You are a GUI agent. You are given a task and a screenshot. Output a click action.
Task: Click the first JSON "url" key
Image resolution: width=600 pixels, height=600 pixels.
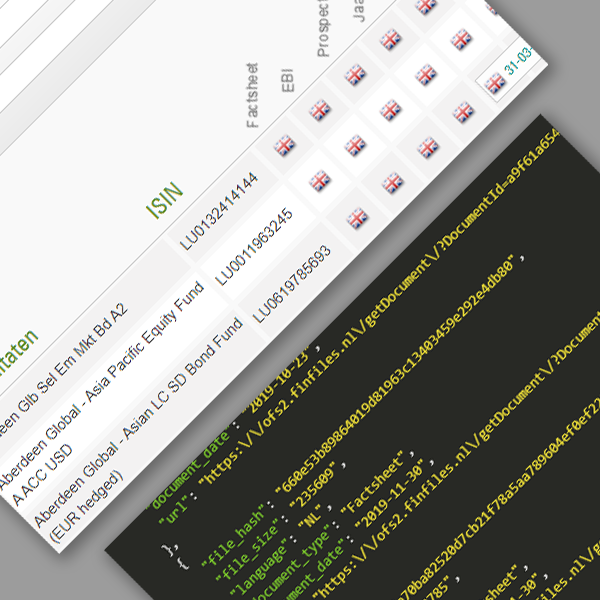point(174,509)
